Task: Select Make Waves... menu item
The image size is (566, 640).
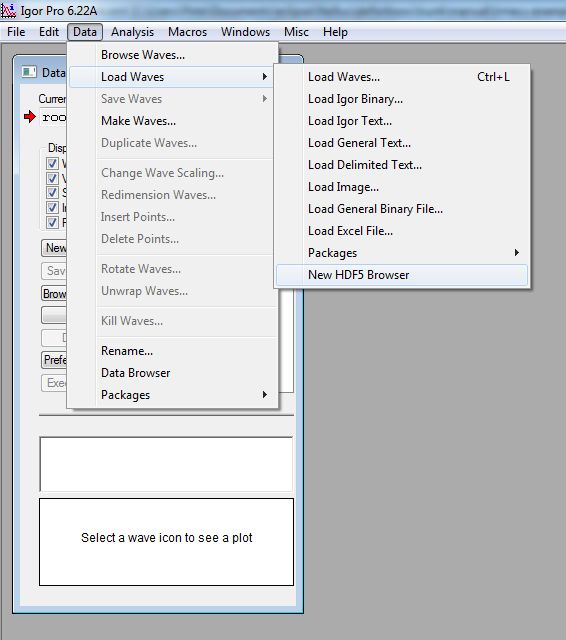Action: point(173,121)
